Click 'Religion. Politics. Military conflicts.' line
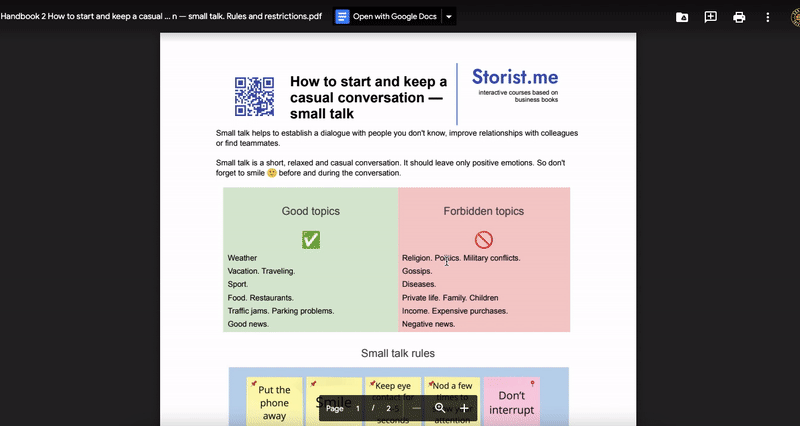Viewport: 800px width, 426px height. click(x=461, y=258)
